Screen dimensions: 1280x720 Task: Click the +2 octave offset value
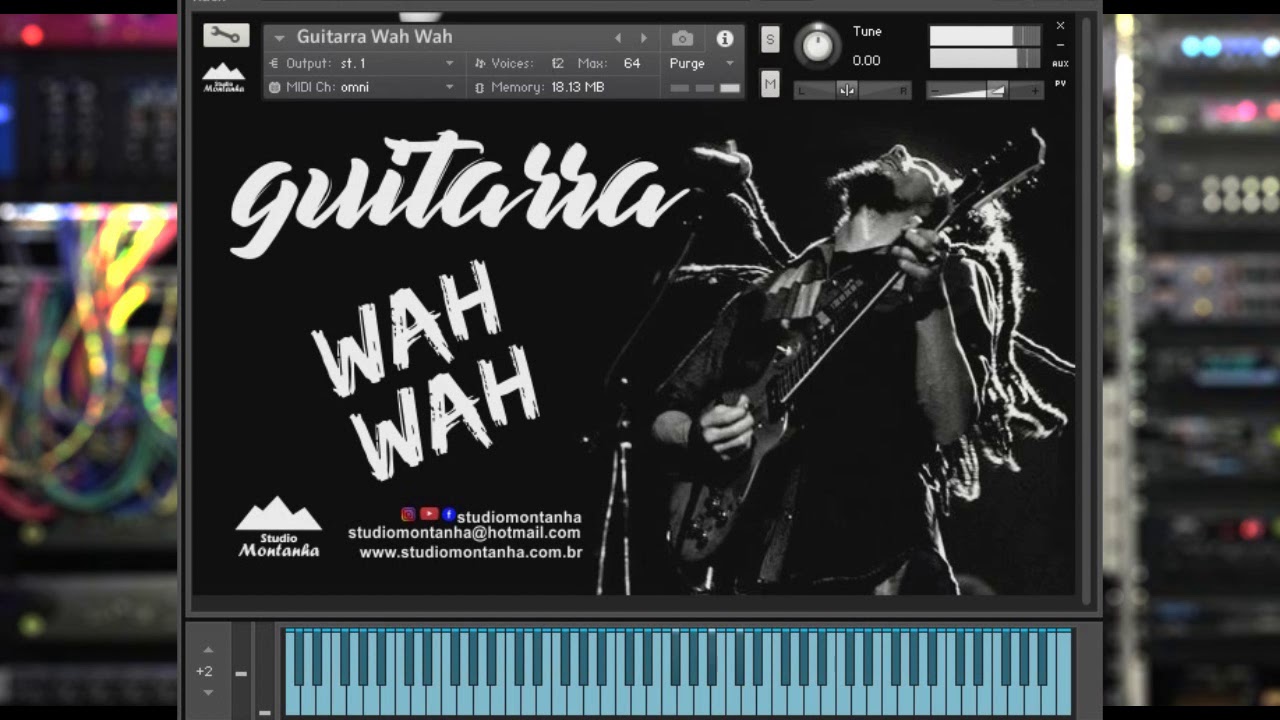205,671
